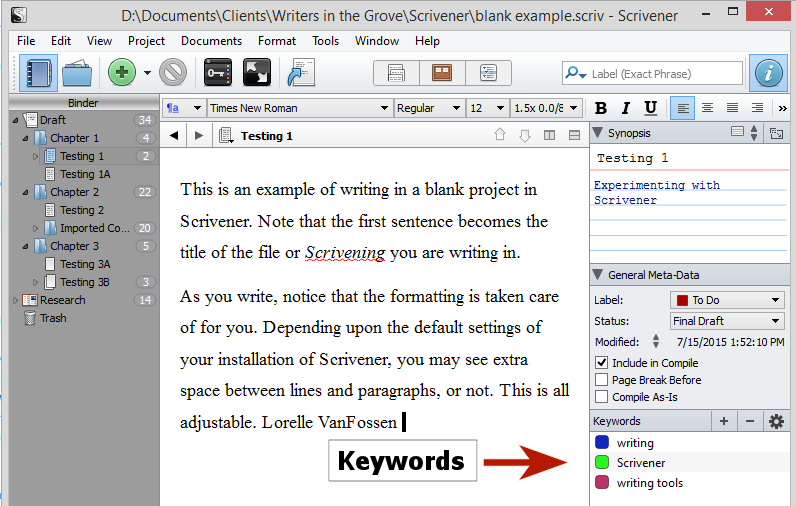Open keywords gear settings icon

click(776, 421)
